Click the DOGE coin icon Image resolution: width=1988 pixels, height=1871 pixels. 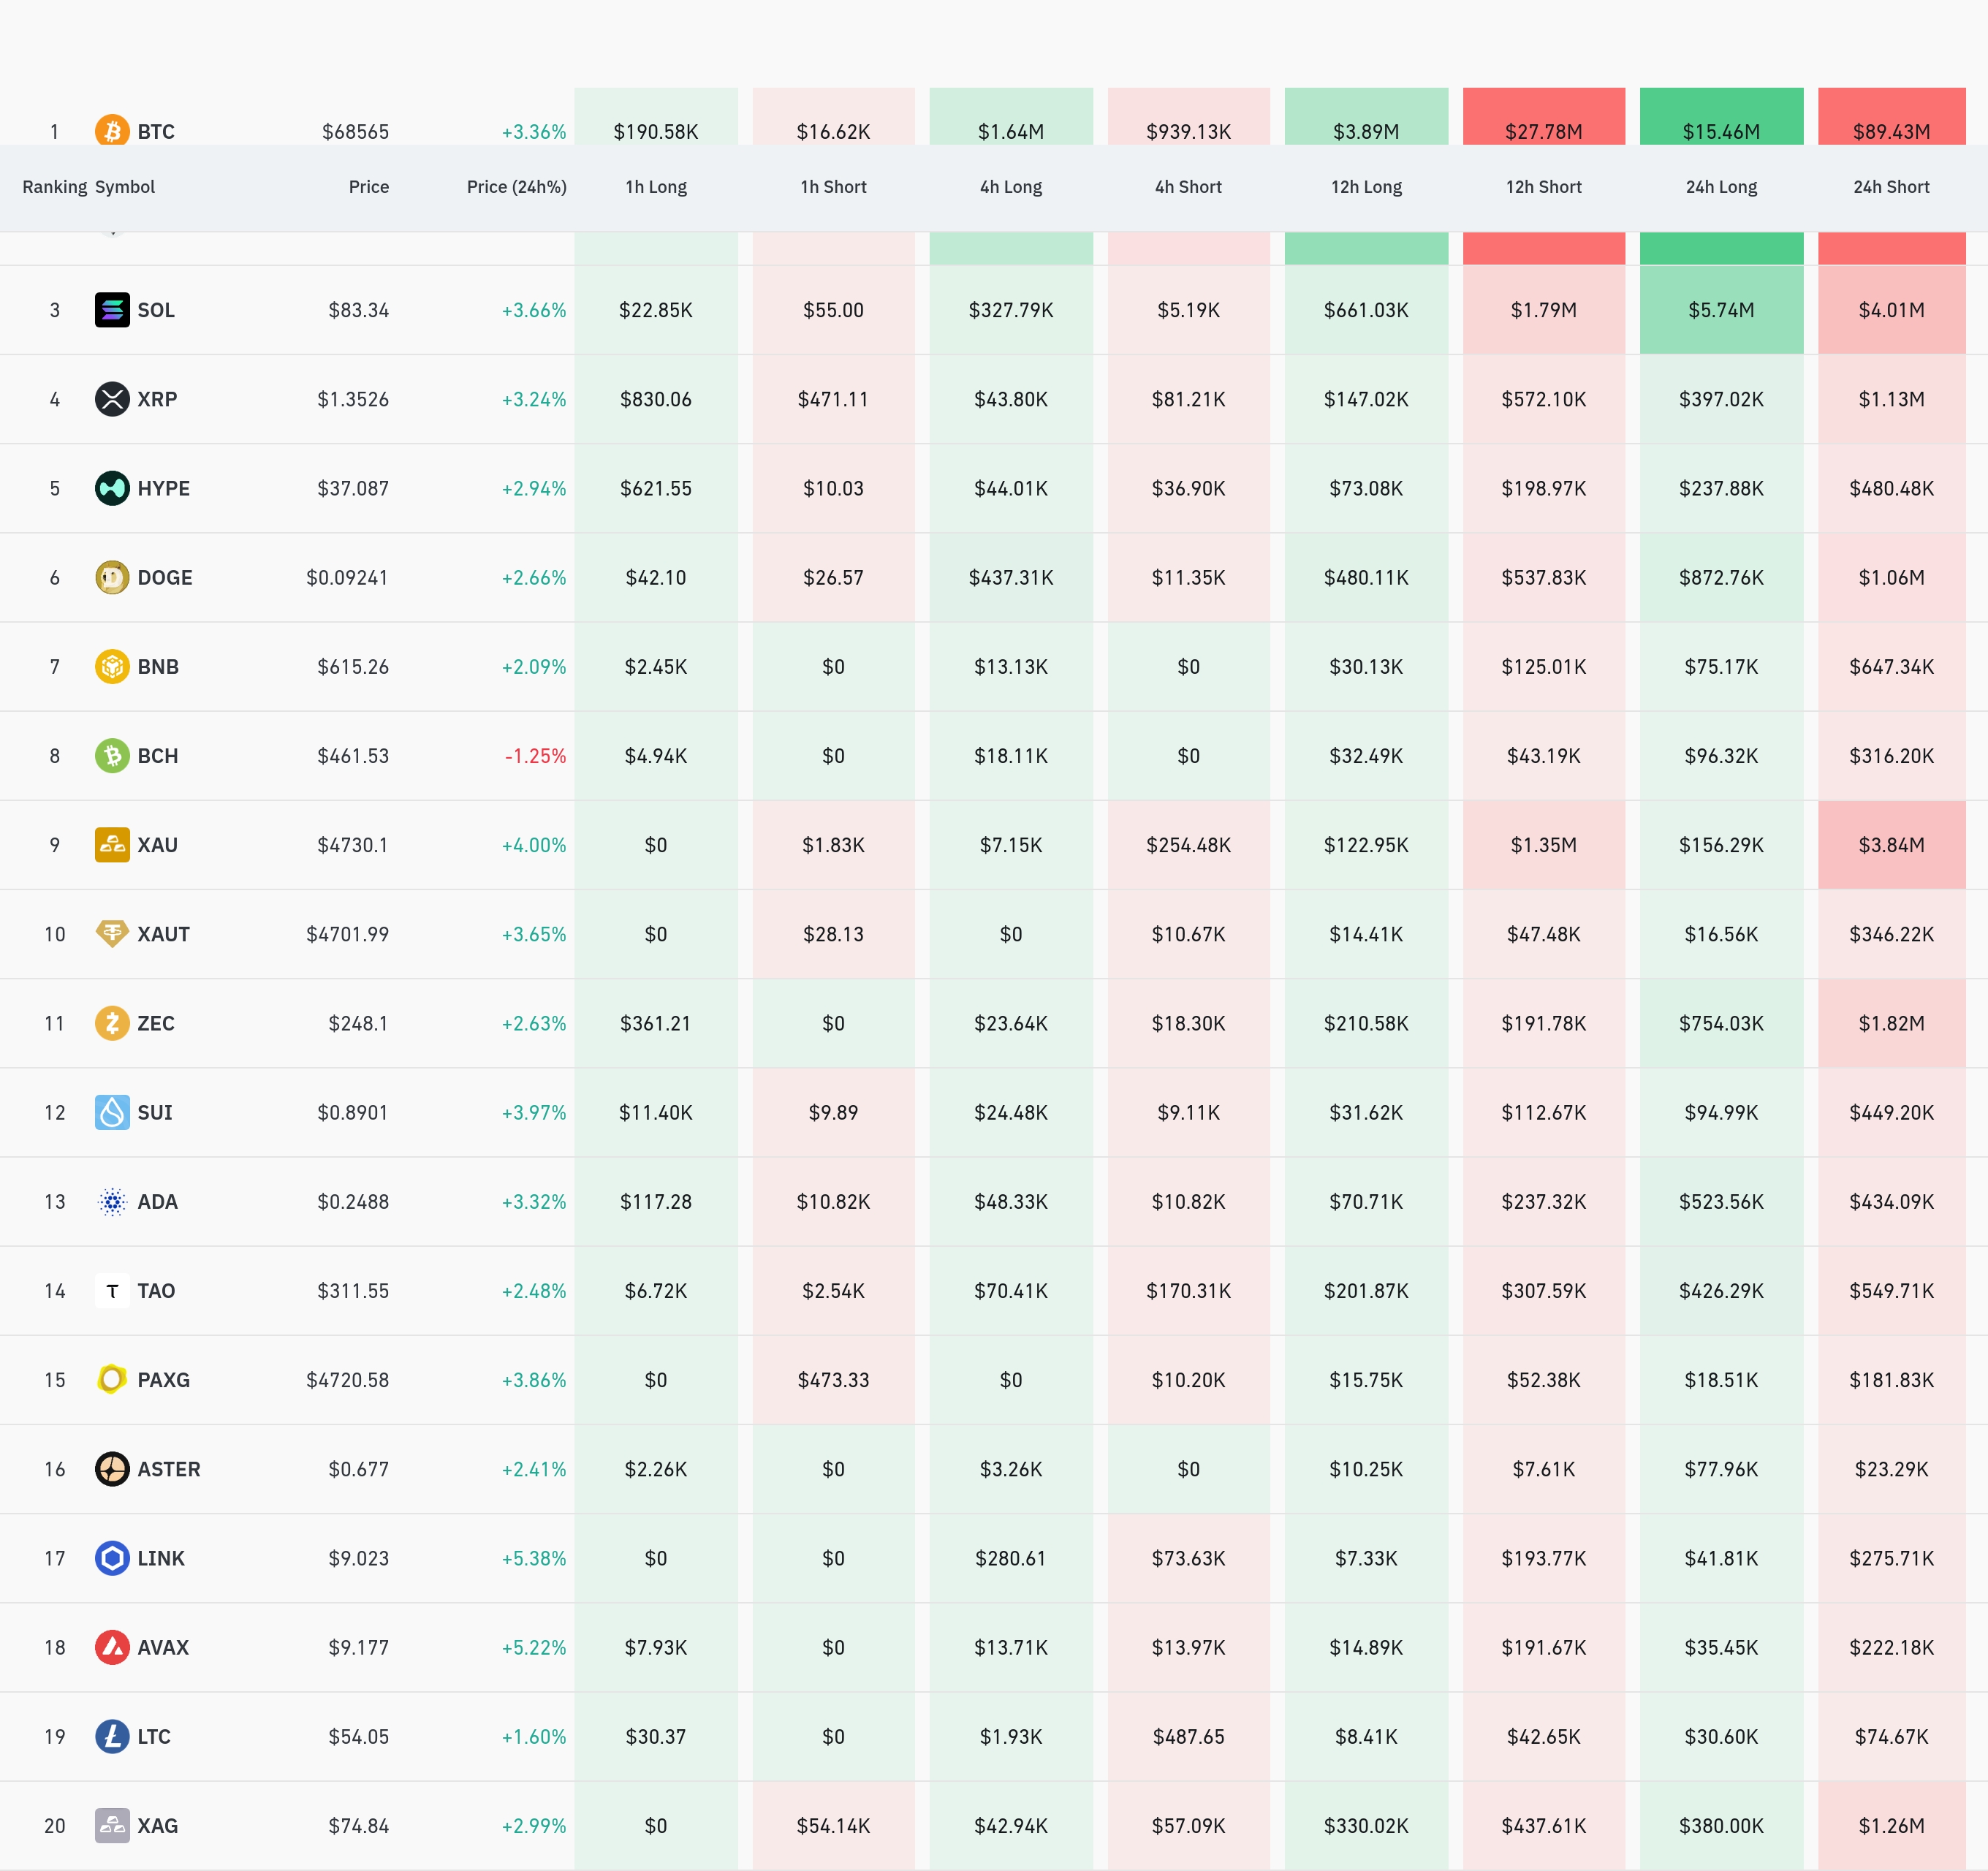tap(112, 577)
